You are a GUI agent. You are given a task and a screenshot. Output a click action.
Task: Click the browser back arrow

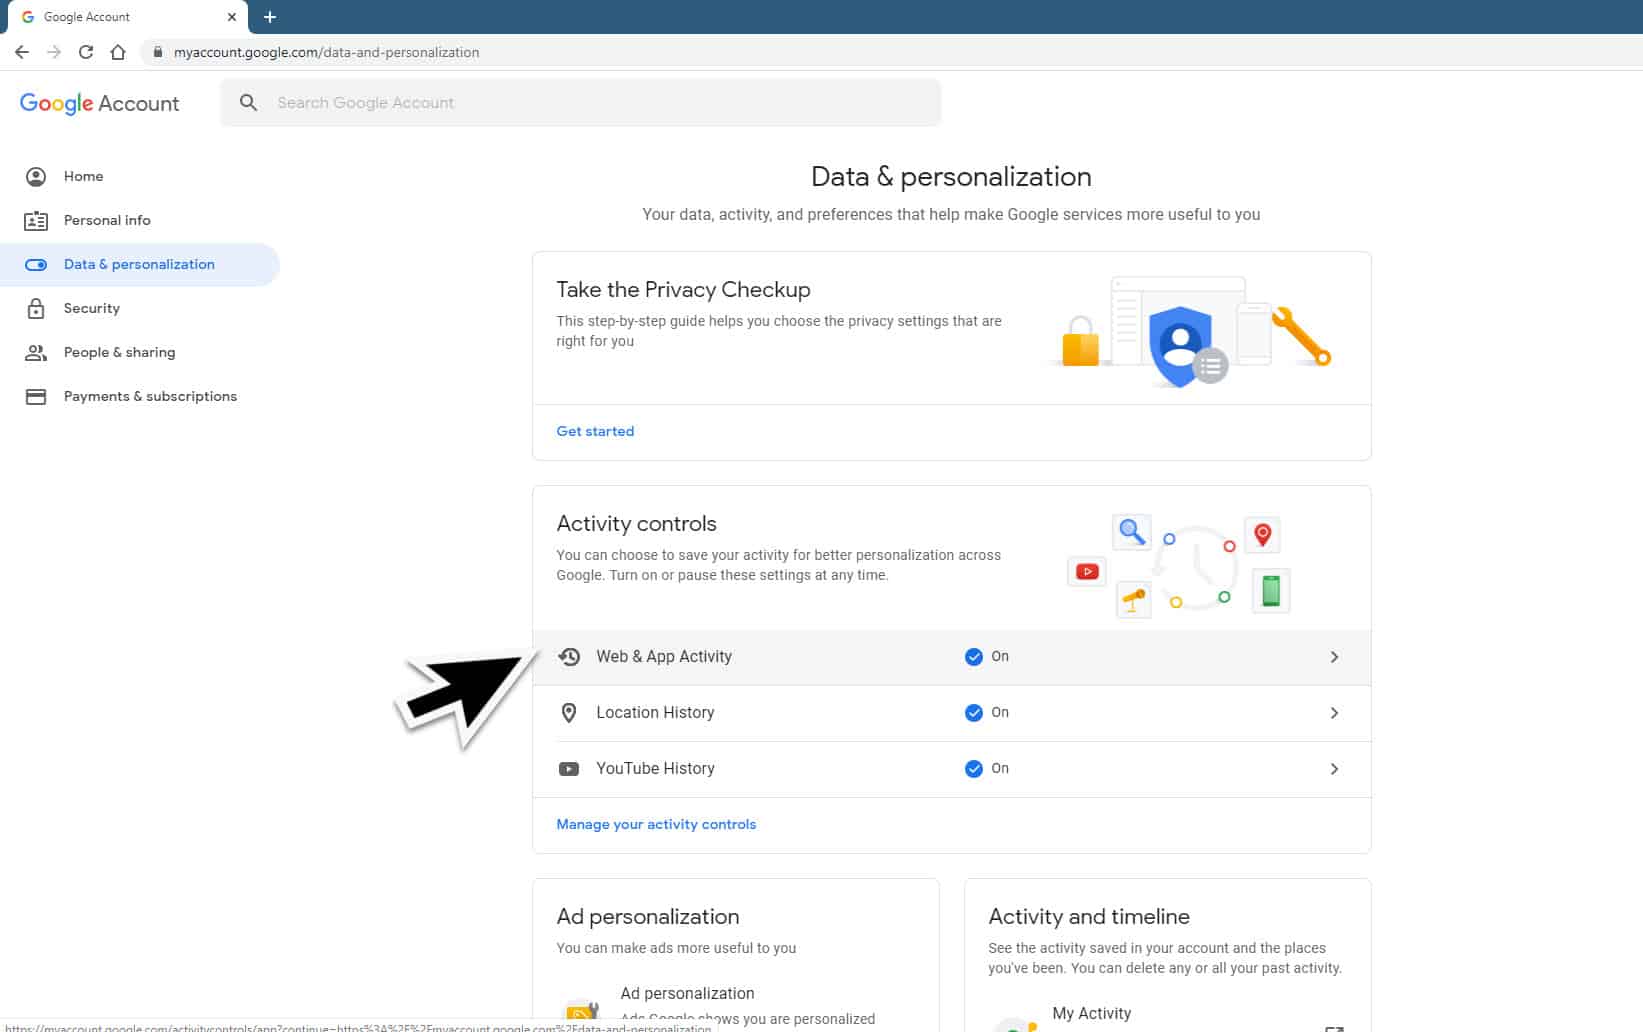tap(22, 52)
